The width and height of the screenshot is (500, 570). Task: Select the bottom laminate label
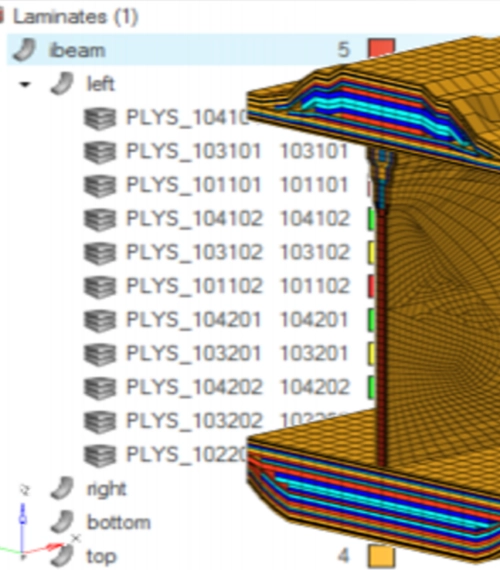119,522
